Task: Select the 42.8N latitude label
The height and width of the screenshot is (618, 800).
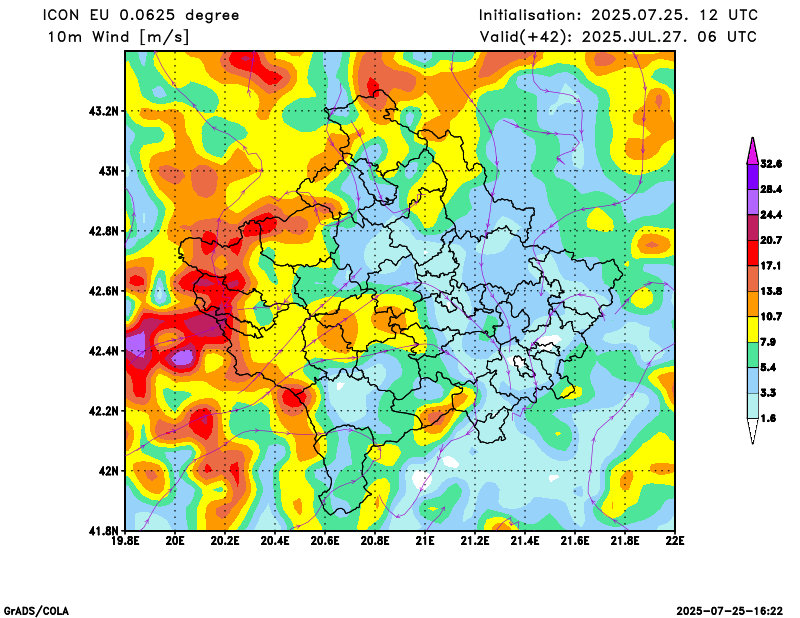Action: [x=104, y=231]
